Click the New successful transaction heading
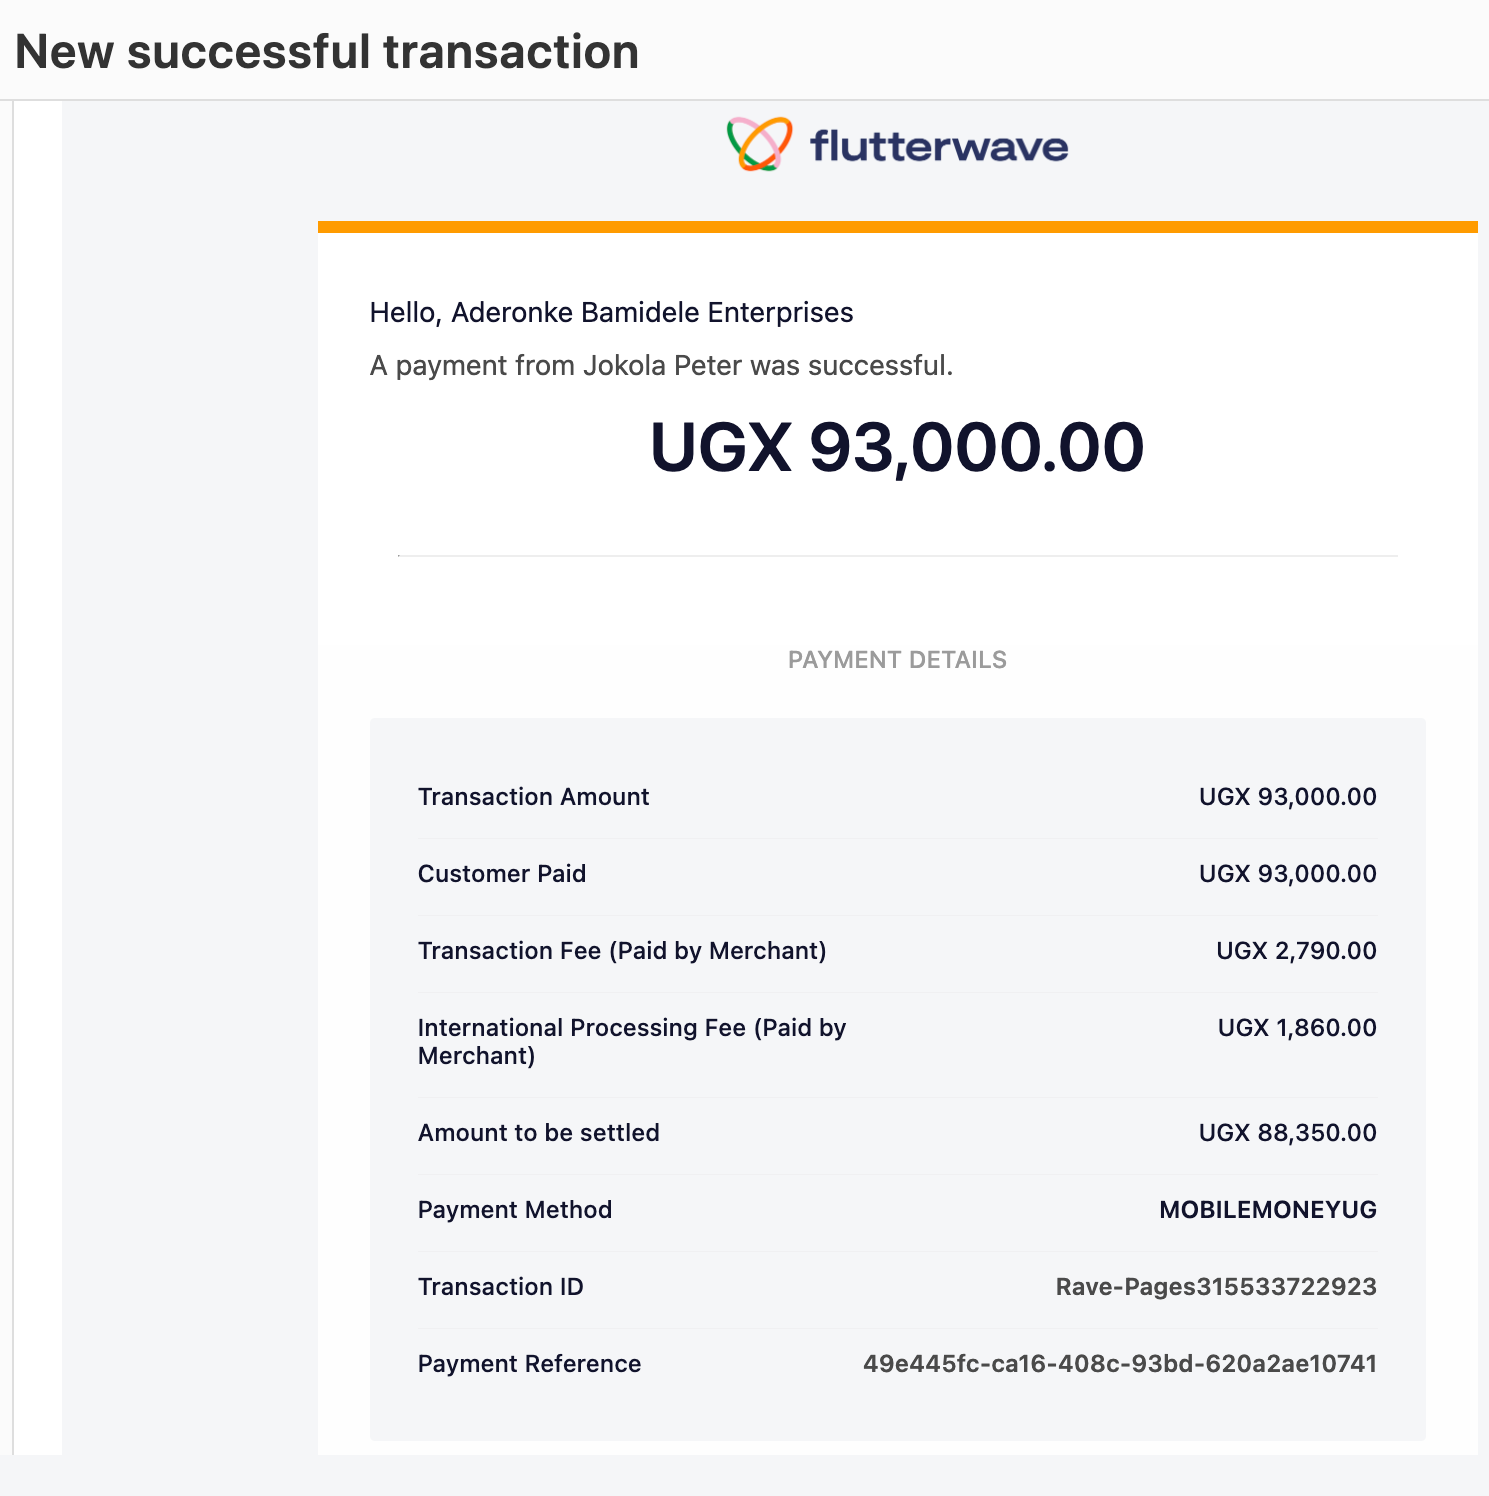This screenshot has height=1496, width=1489. pyautogui.click(x=327, y=51)
